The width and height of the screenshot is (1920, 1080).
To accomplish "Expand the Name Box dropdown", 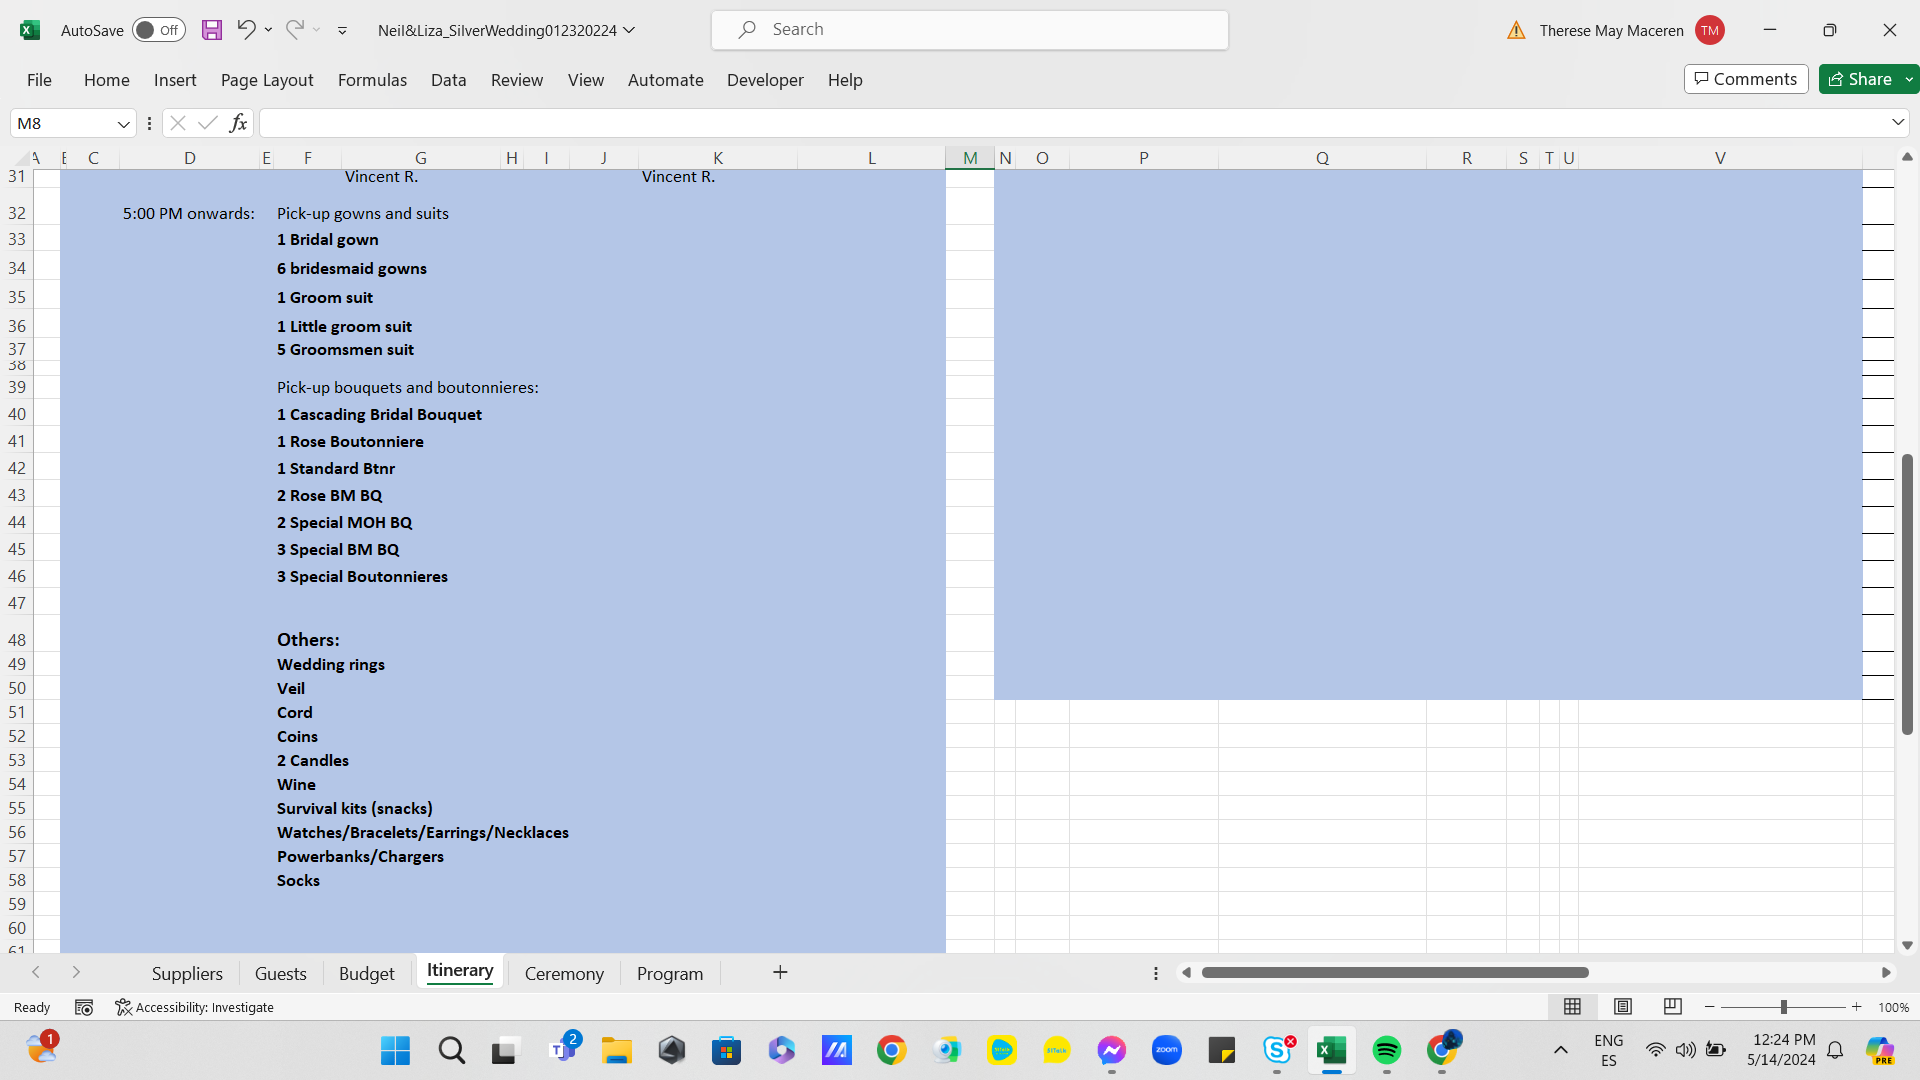I will tap(123, 124).
